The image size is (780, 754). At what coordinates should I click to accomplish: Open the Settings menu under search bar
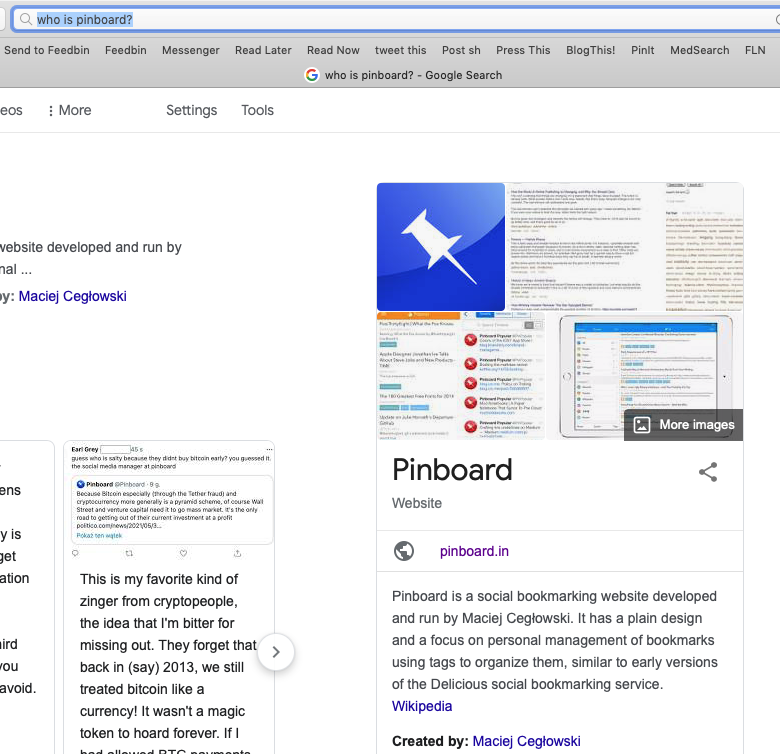click(192, 110)
